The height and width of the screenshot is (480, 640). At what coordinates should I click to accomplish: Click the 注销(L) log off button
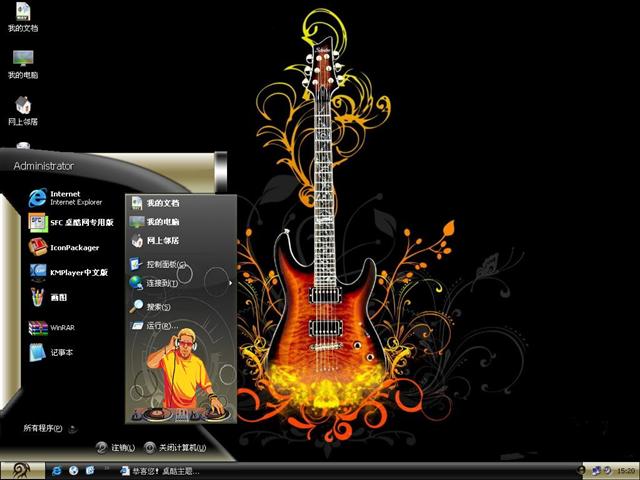pos(116,448)
